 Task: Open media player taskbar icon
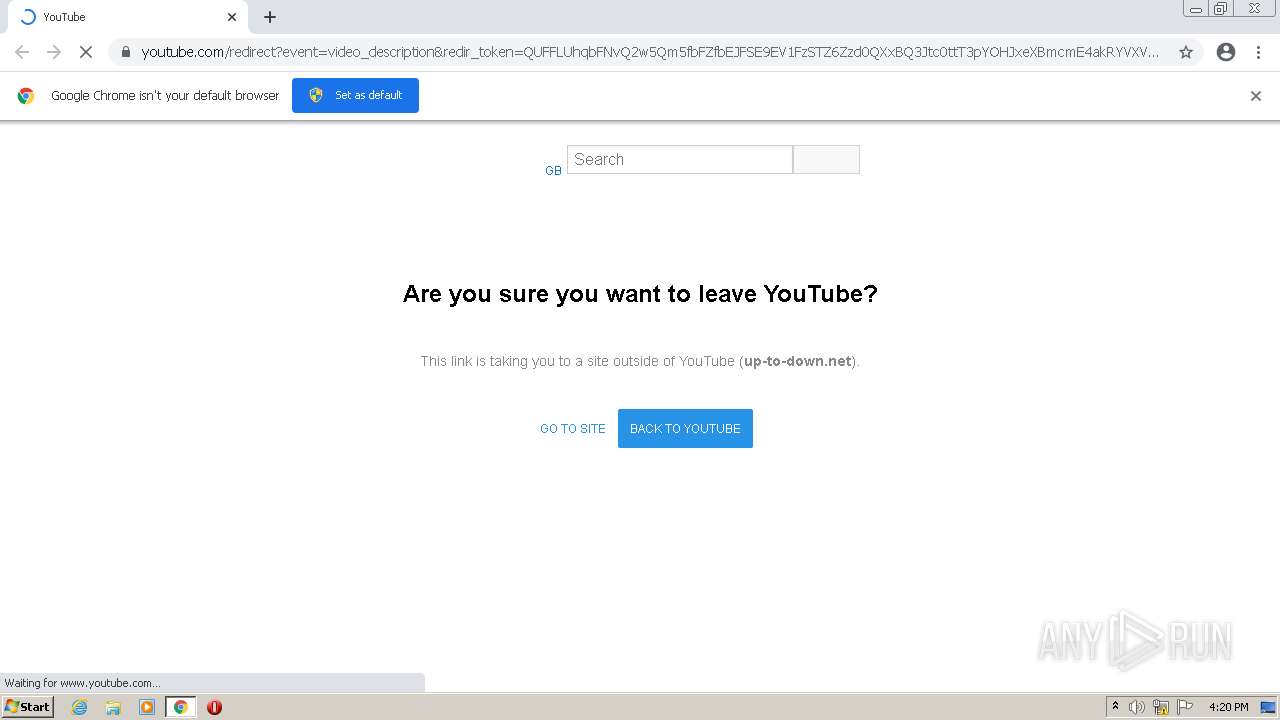[x=147, y=707]
